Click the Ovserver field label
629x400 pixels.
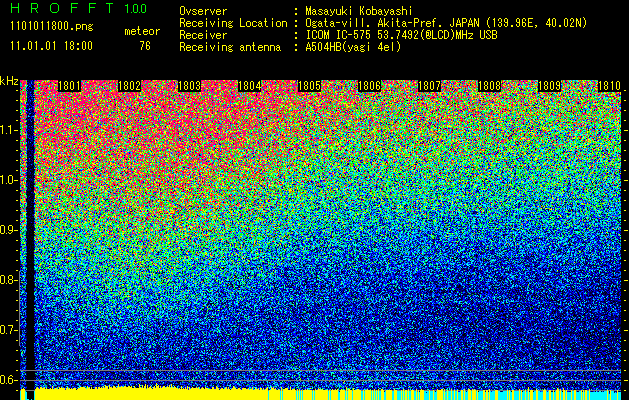coord(203,11)
